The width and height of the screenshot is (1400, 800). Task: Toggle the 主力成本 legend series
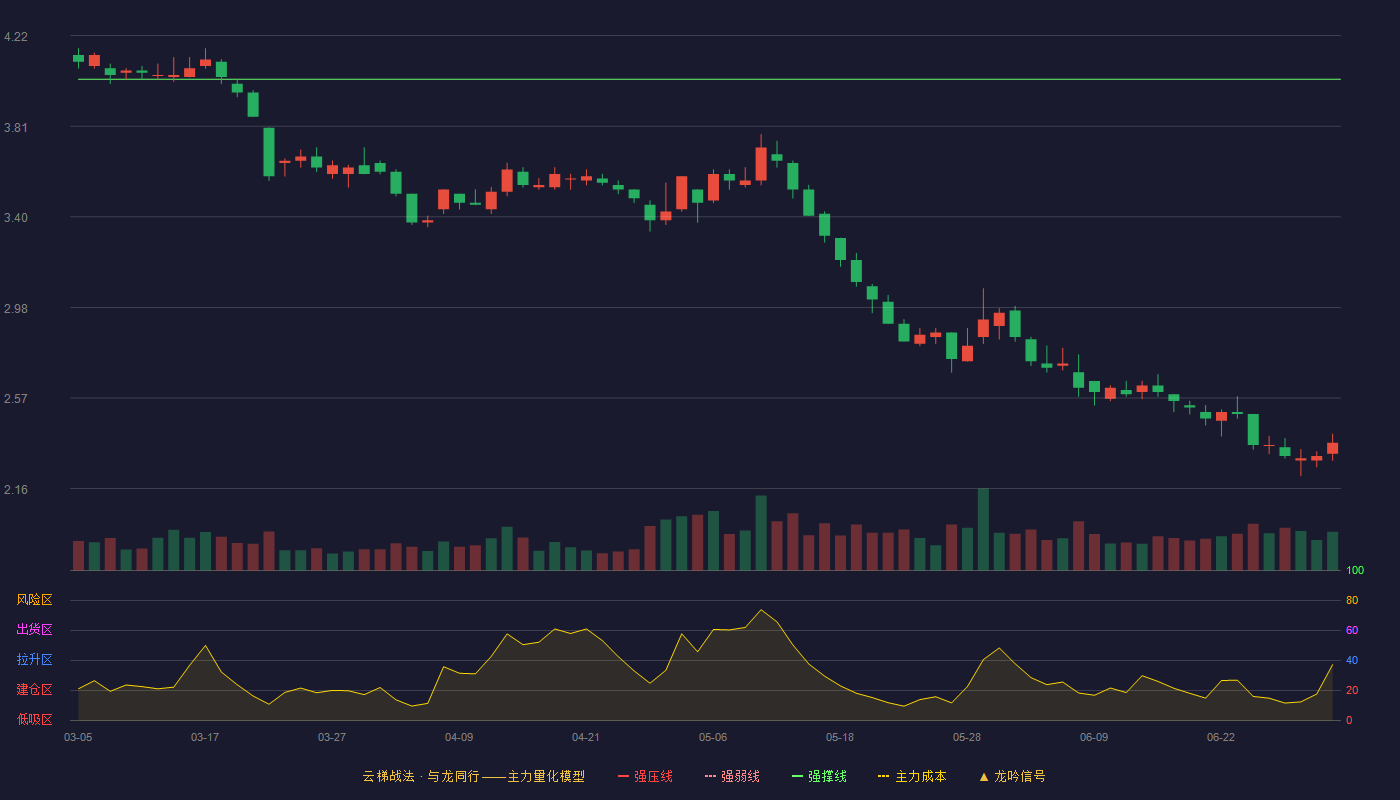coord(912,776)
